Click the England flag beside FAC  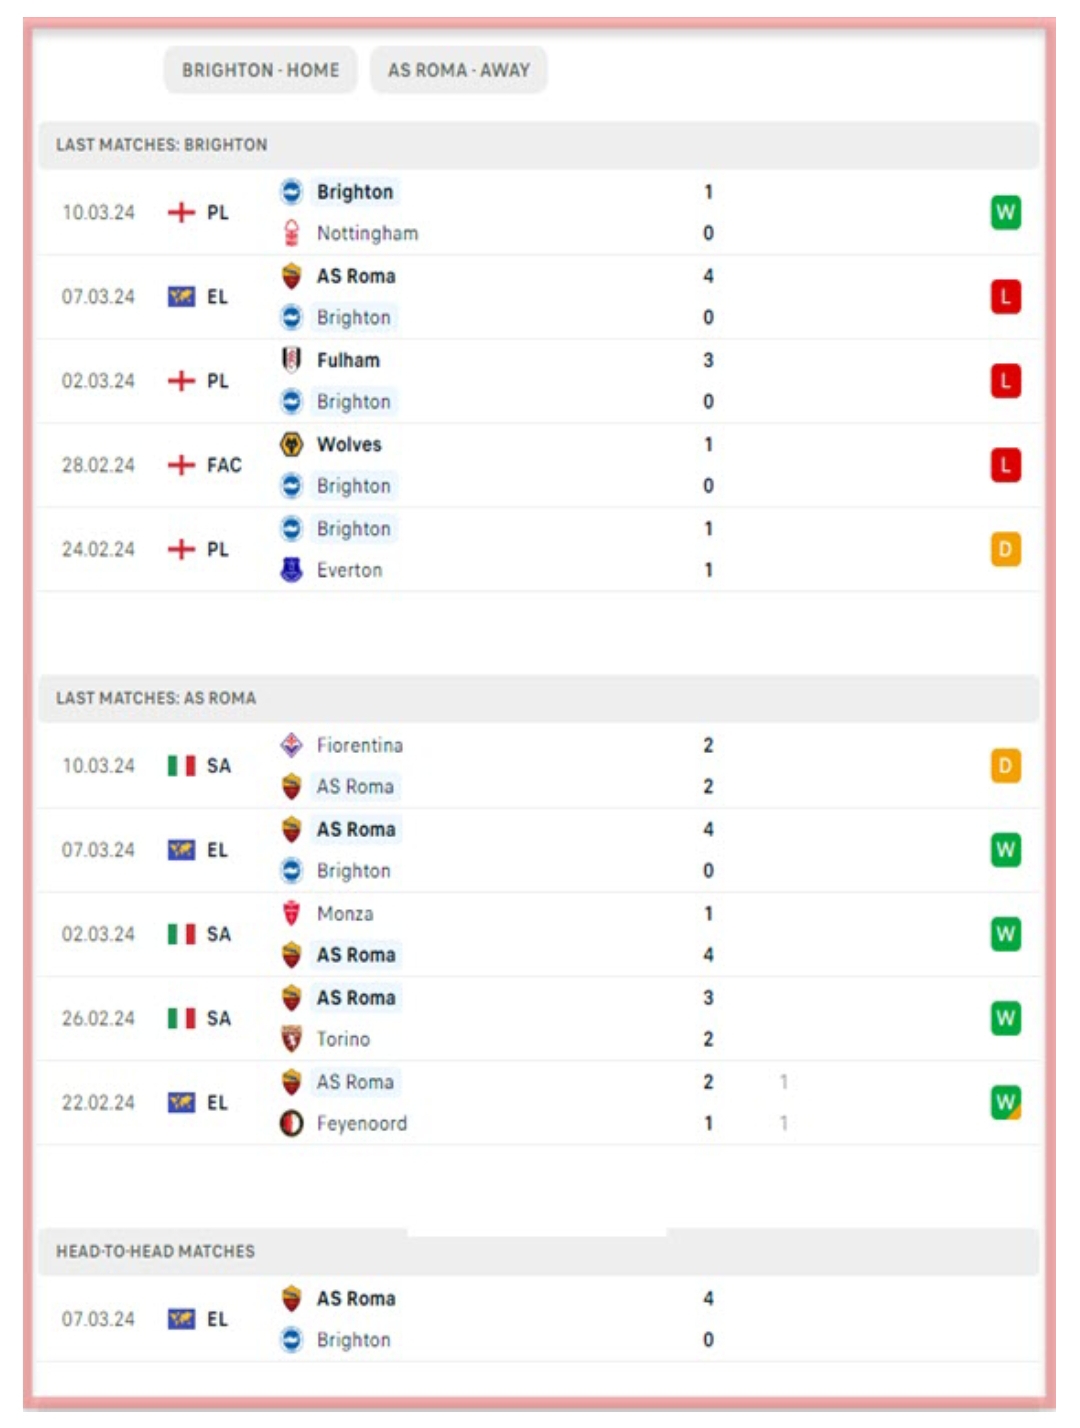(x=181, y=465)
